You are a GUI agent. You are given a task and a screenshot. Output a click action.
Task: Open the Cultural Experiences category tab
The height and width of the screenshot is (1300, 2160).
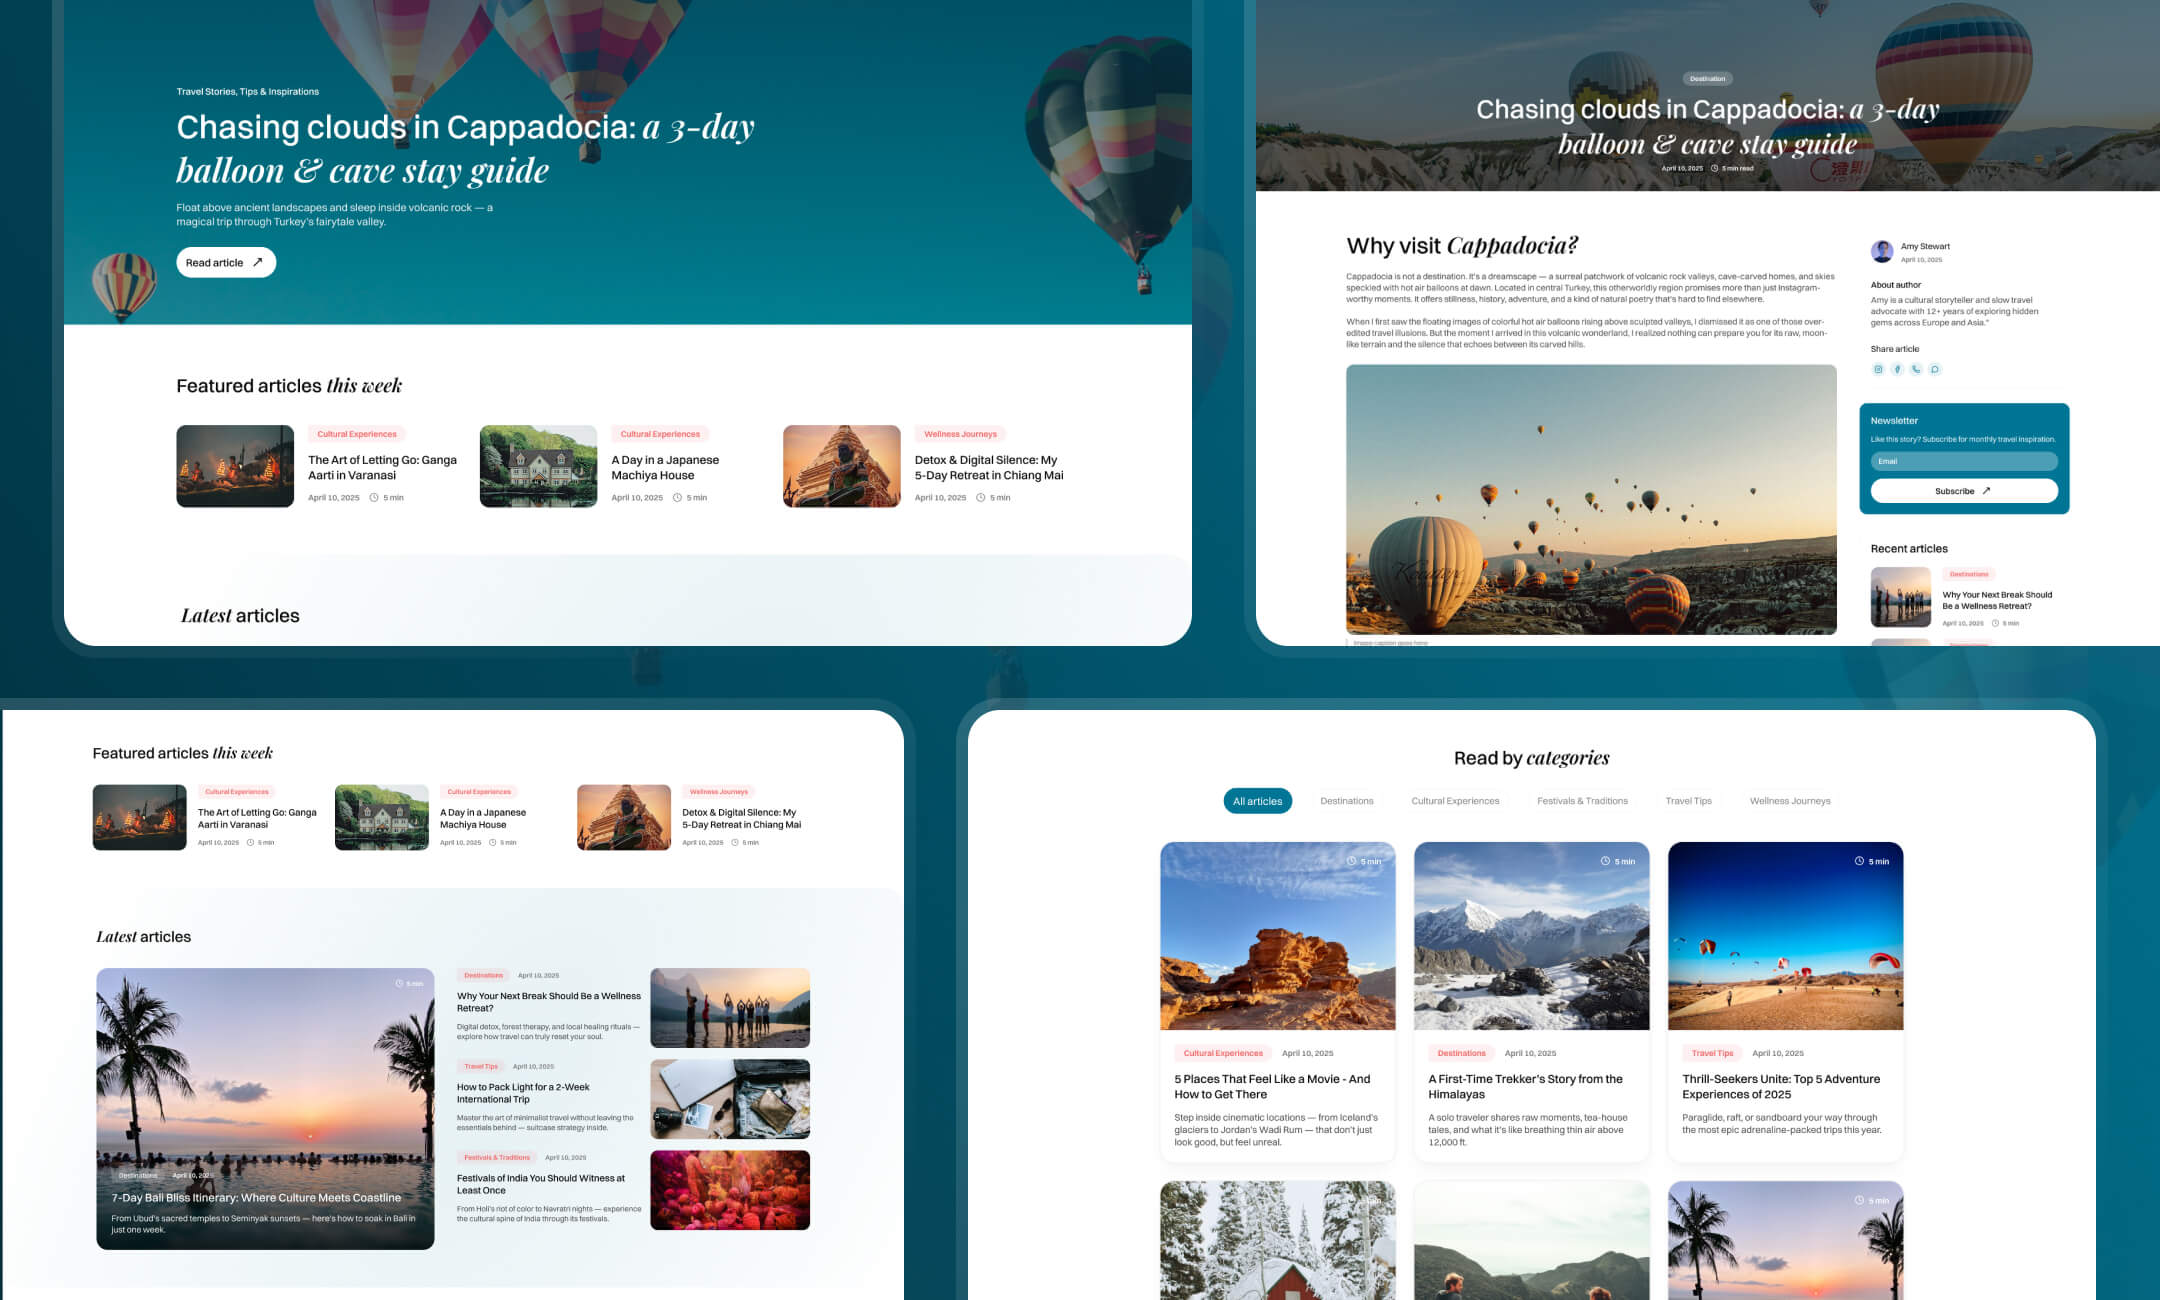tap(1455, 801)
